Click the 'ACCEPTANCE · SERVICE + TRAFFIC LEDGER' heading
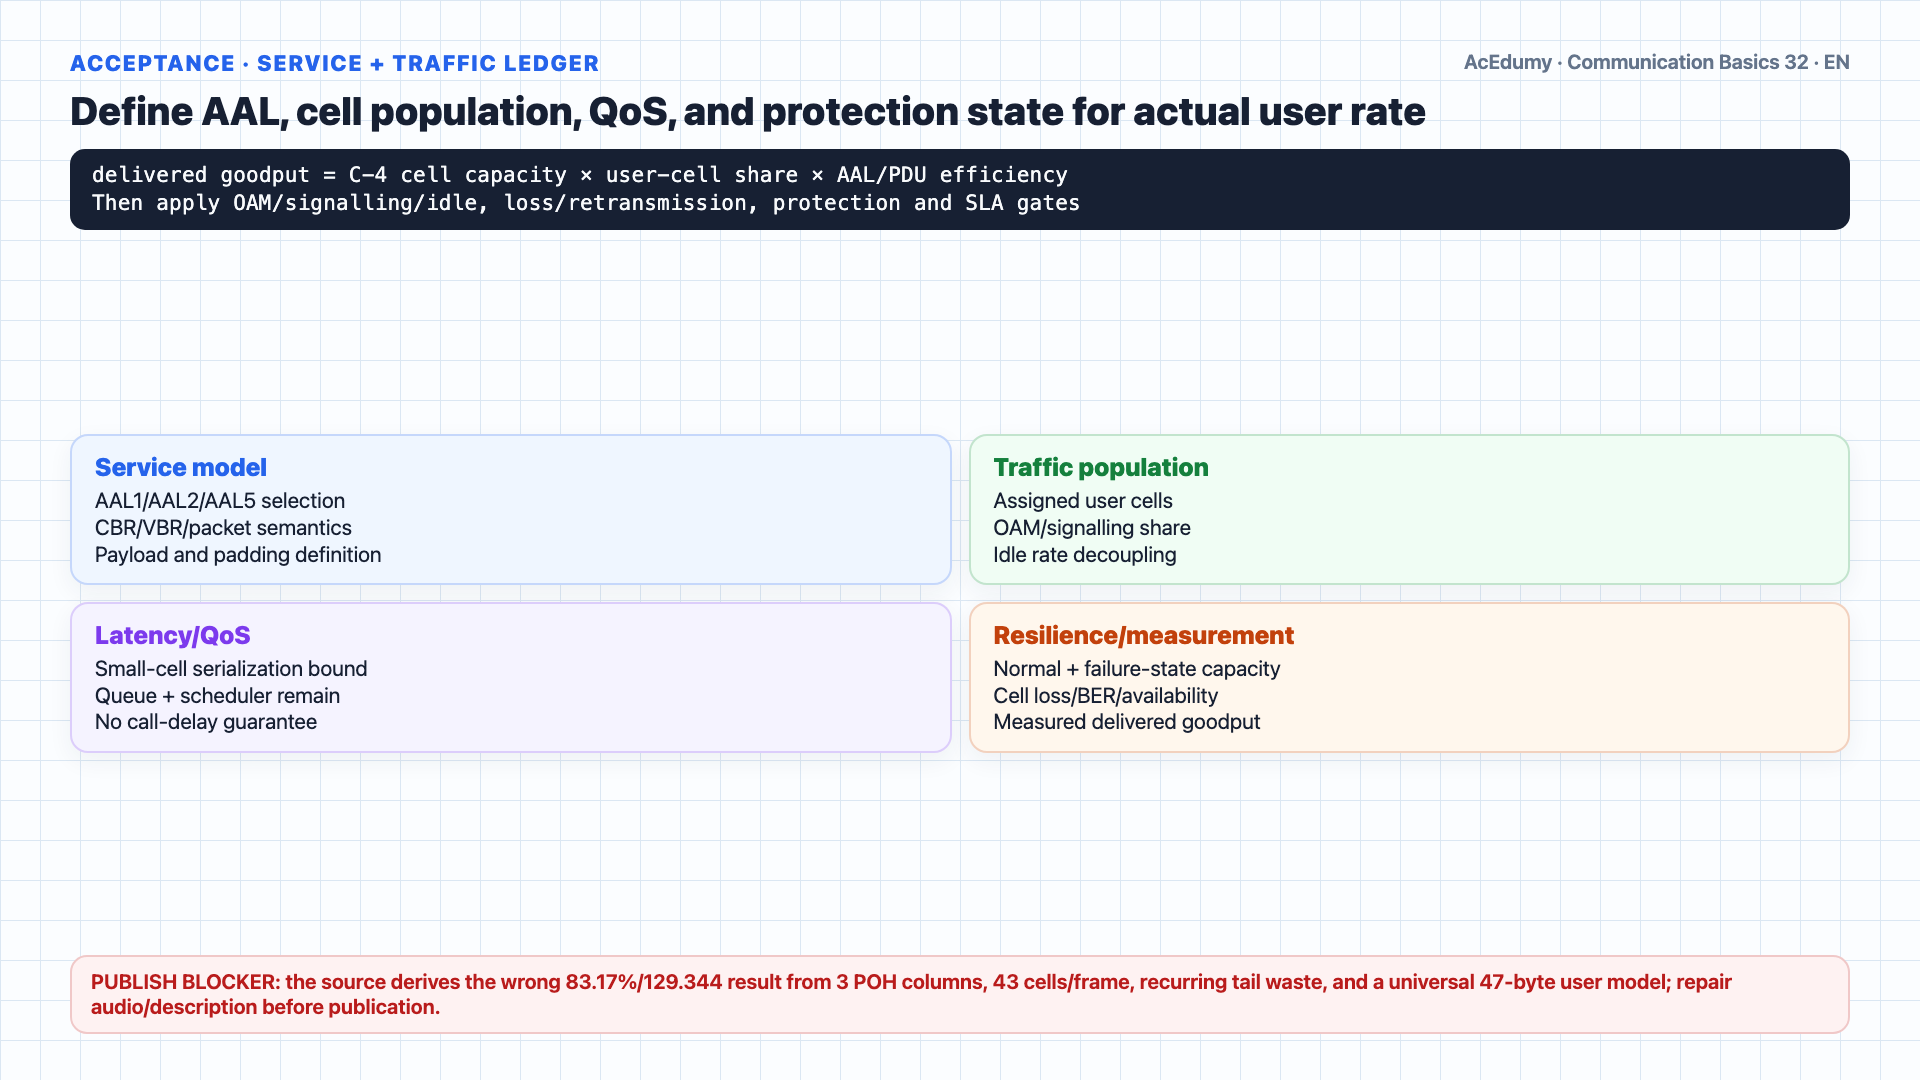This screenshot has width=1920, height=1080. [334, 63]
